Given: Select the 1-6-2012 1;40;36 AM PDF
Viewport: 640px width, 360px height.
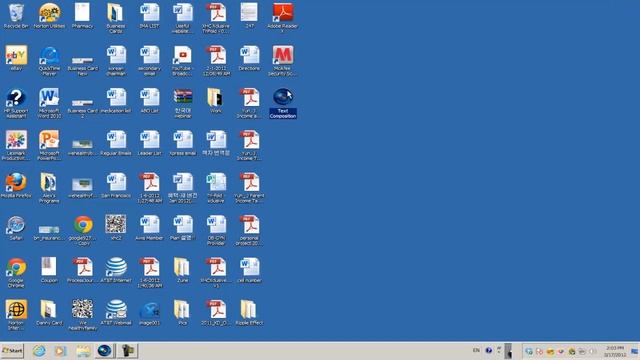Looking at the screenshot, I should click(x=149, y=273).
